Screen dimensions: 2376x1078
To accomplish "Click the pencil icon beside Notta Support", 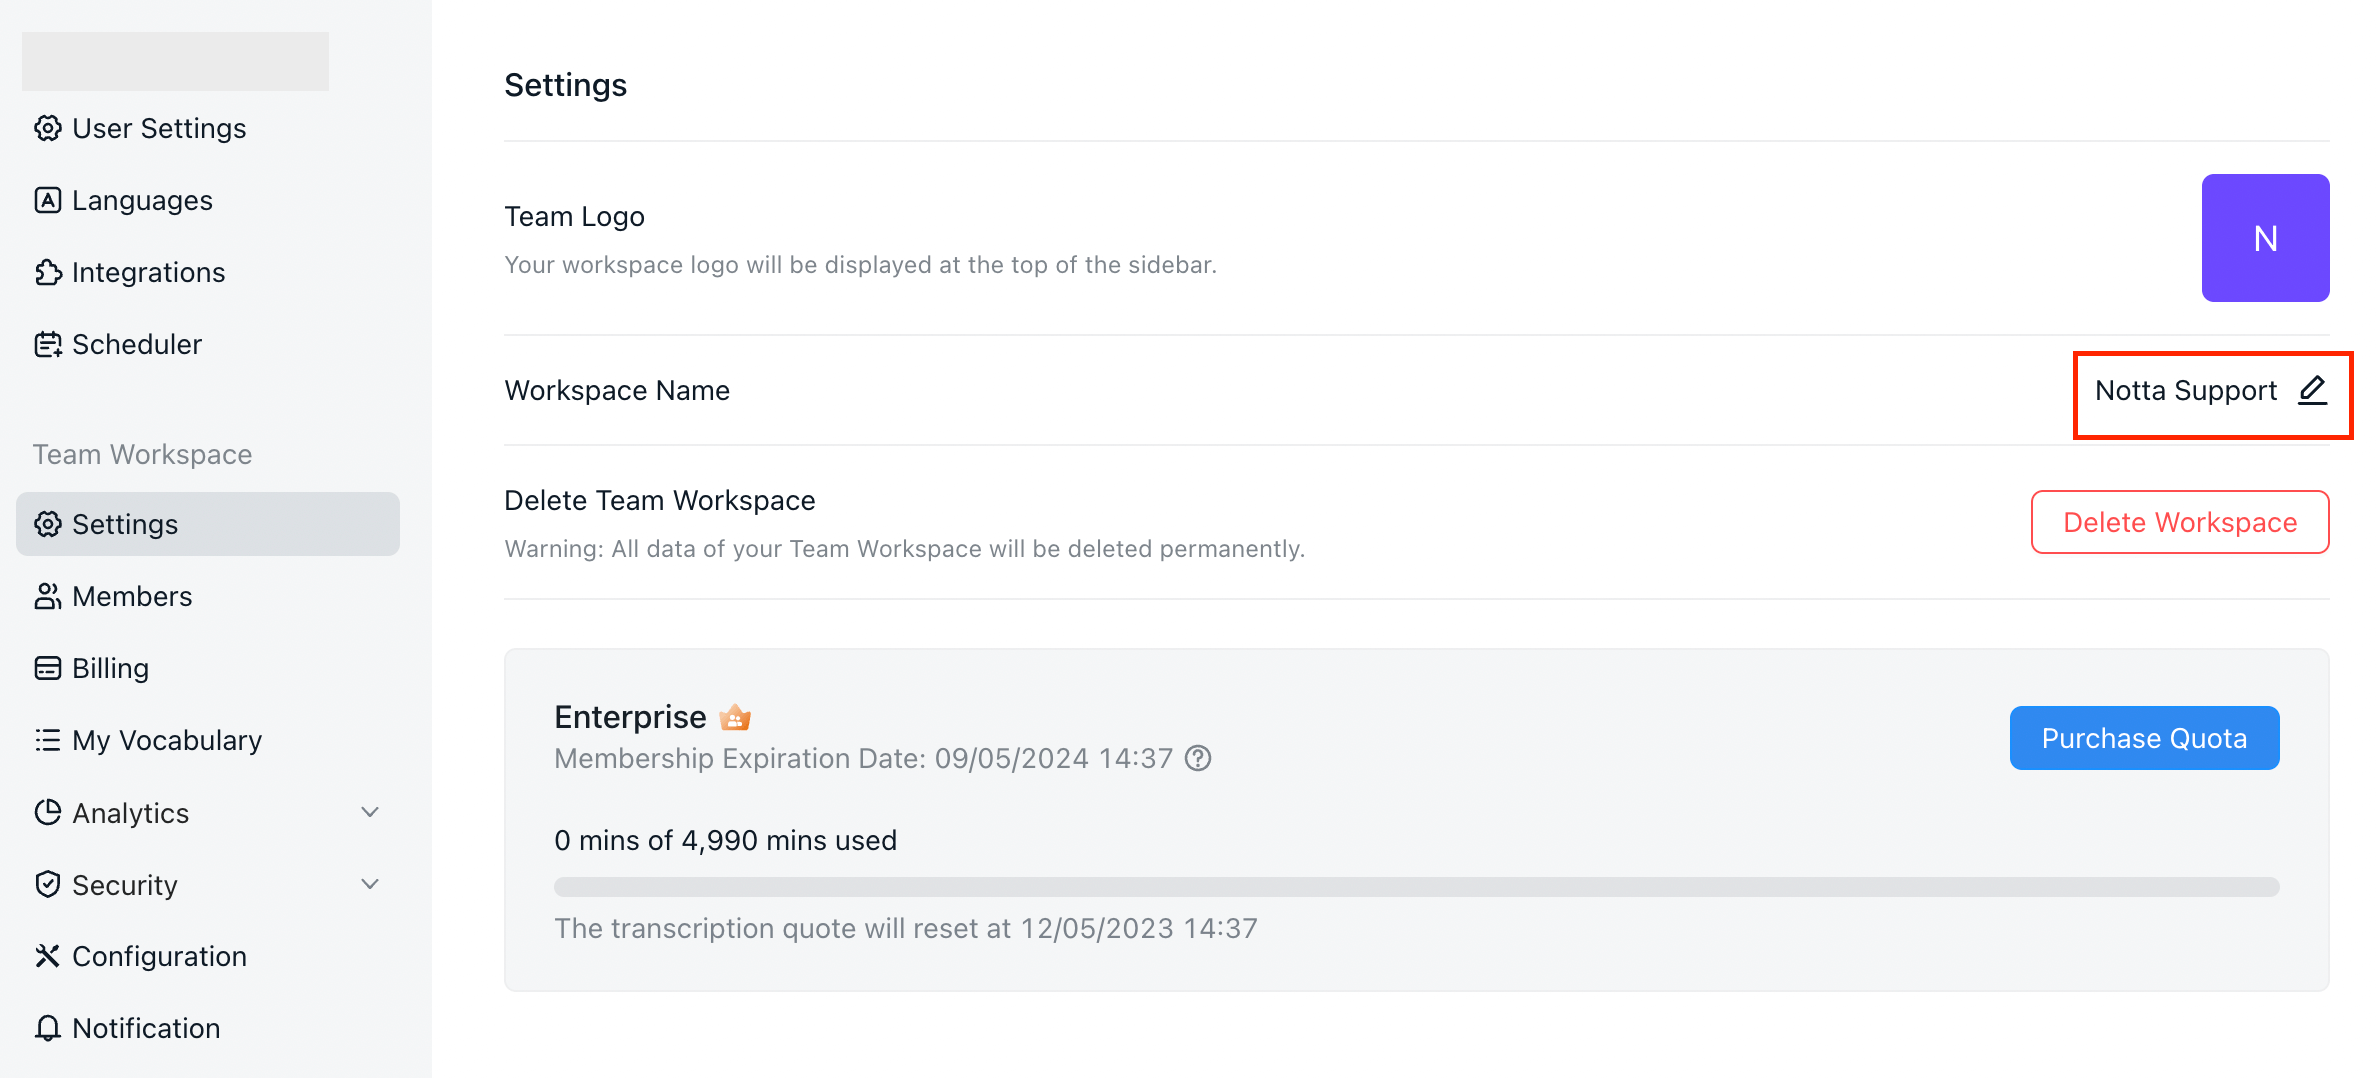I will pos(2312,391).
